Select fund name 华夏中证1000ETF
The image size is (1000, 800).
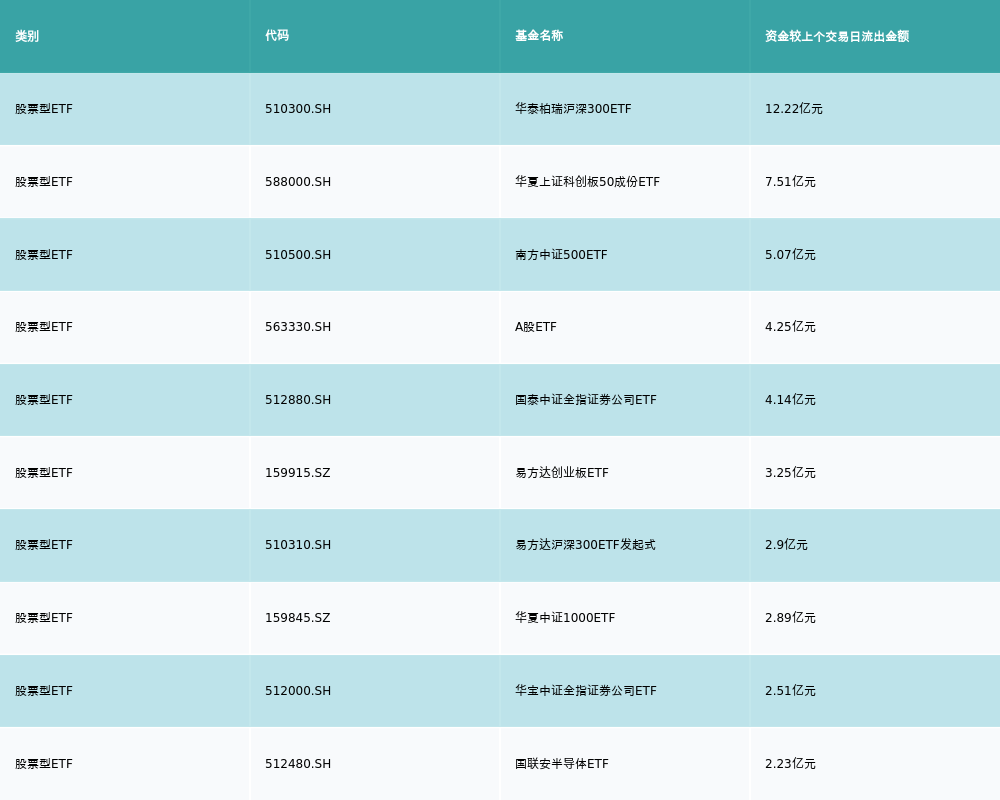pos(565,618)
